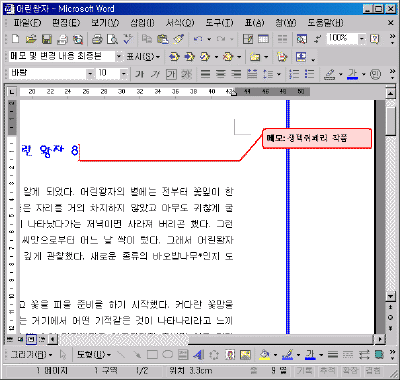
Task: Click the Print icon in standard toolbar
Action: pyautogui.click(x=97, y=39)
